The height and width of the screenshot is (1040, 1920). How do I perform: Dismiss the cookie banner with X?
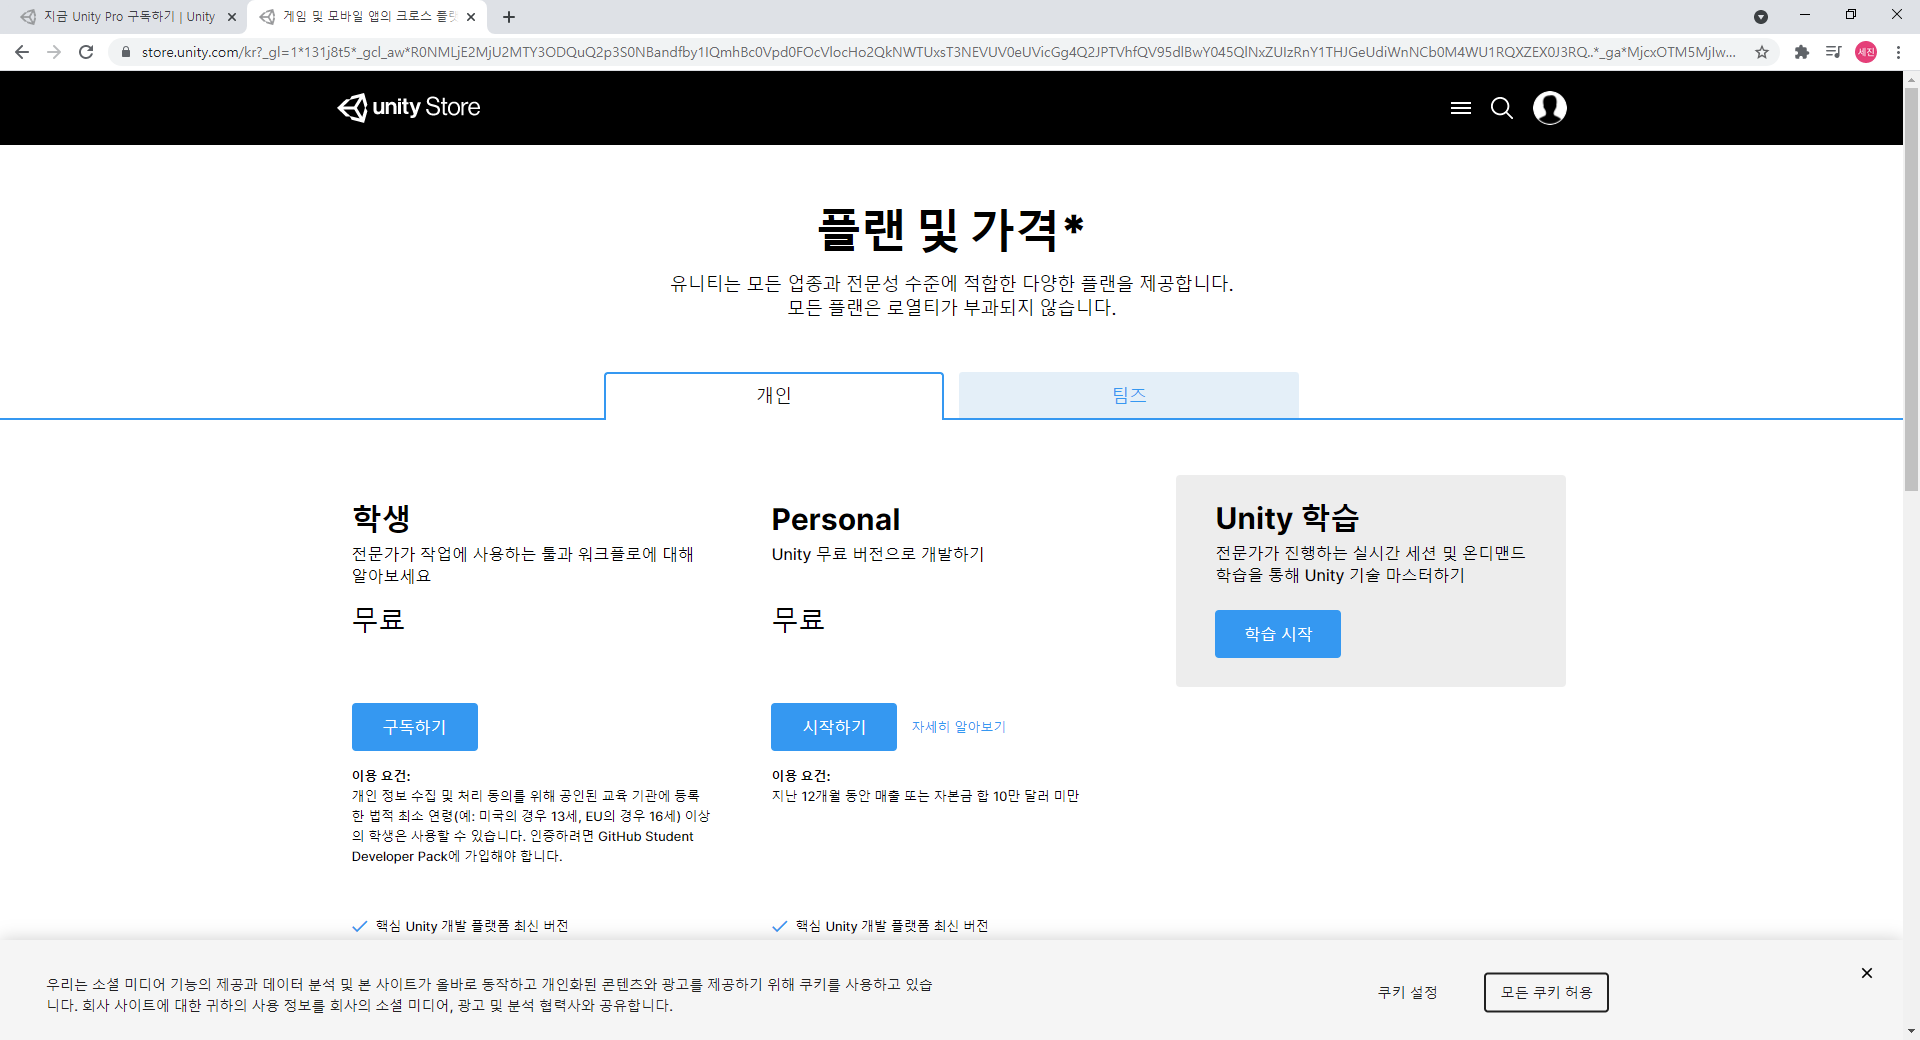tap(1866, 973)
